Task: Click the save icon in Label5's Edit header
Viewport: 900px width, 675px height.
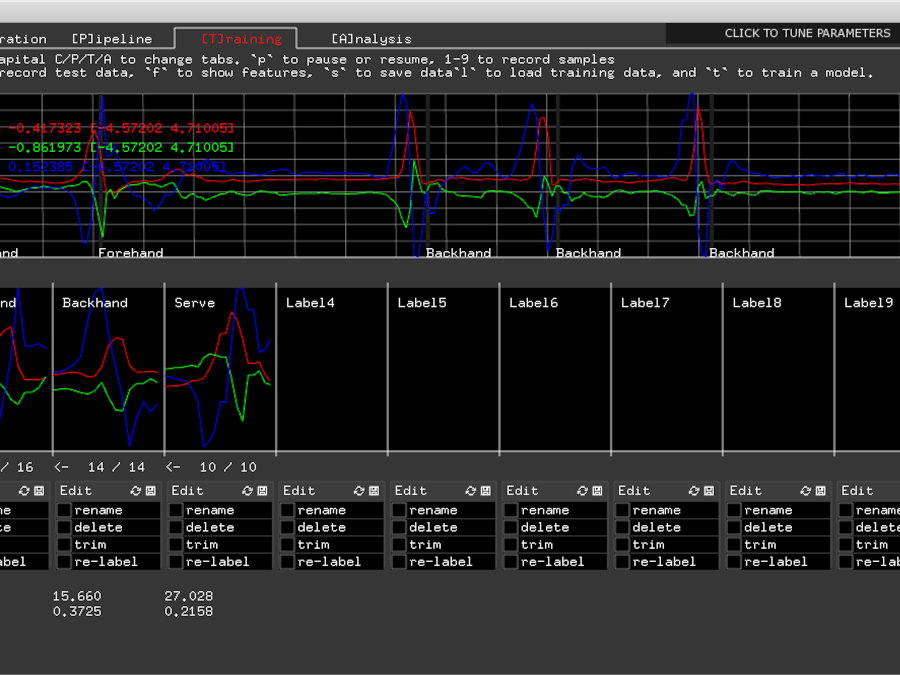Action: pyautogui.click(x=485, y=490)
